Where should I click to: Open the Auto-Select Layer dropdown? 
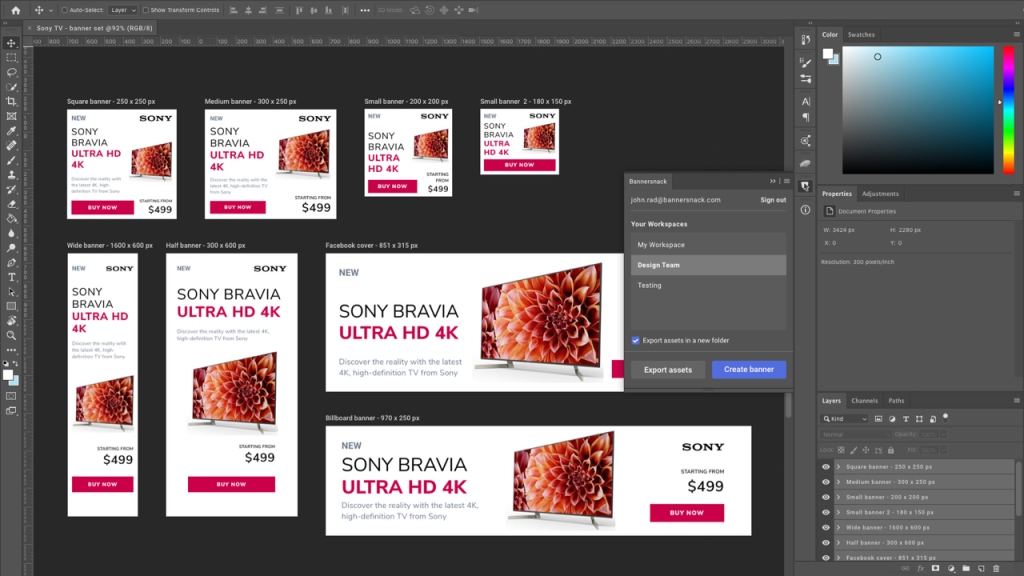tap(123, 10)
